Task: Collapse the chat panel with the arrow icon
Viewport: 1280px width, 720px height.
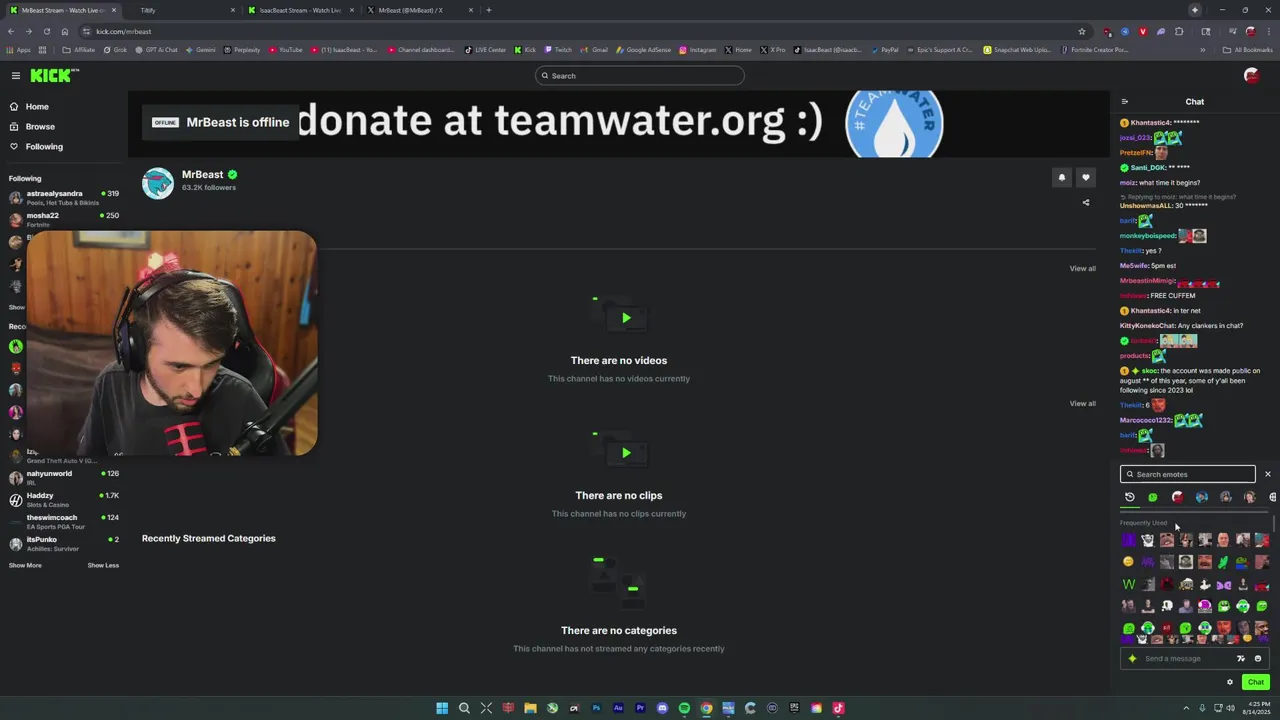Action: tap(1125, 102)
